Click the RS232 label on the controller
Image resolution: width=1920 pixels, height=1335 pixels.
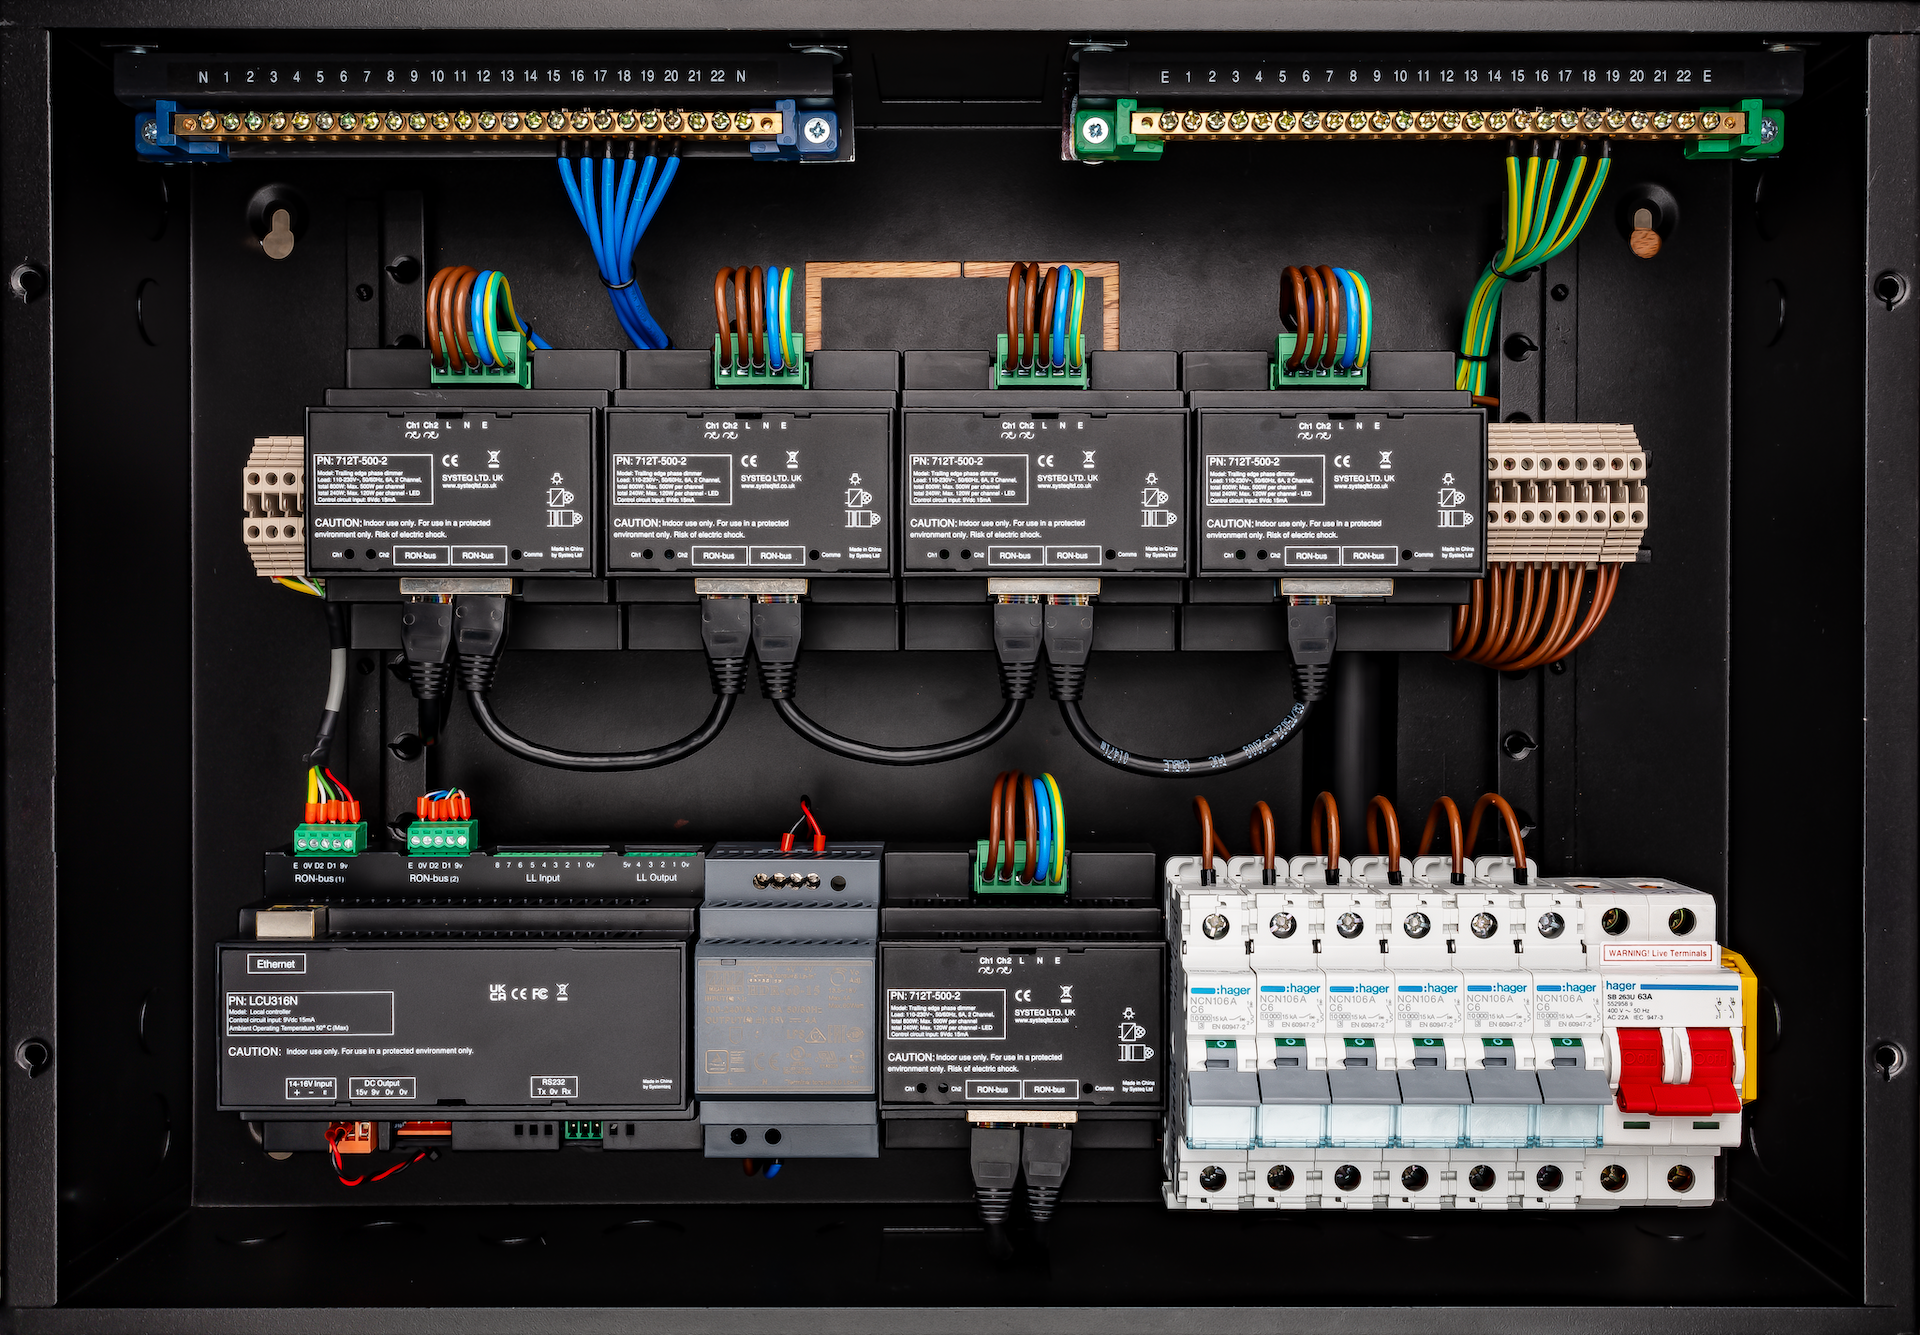click(x=553, y=1082)
